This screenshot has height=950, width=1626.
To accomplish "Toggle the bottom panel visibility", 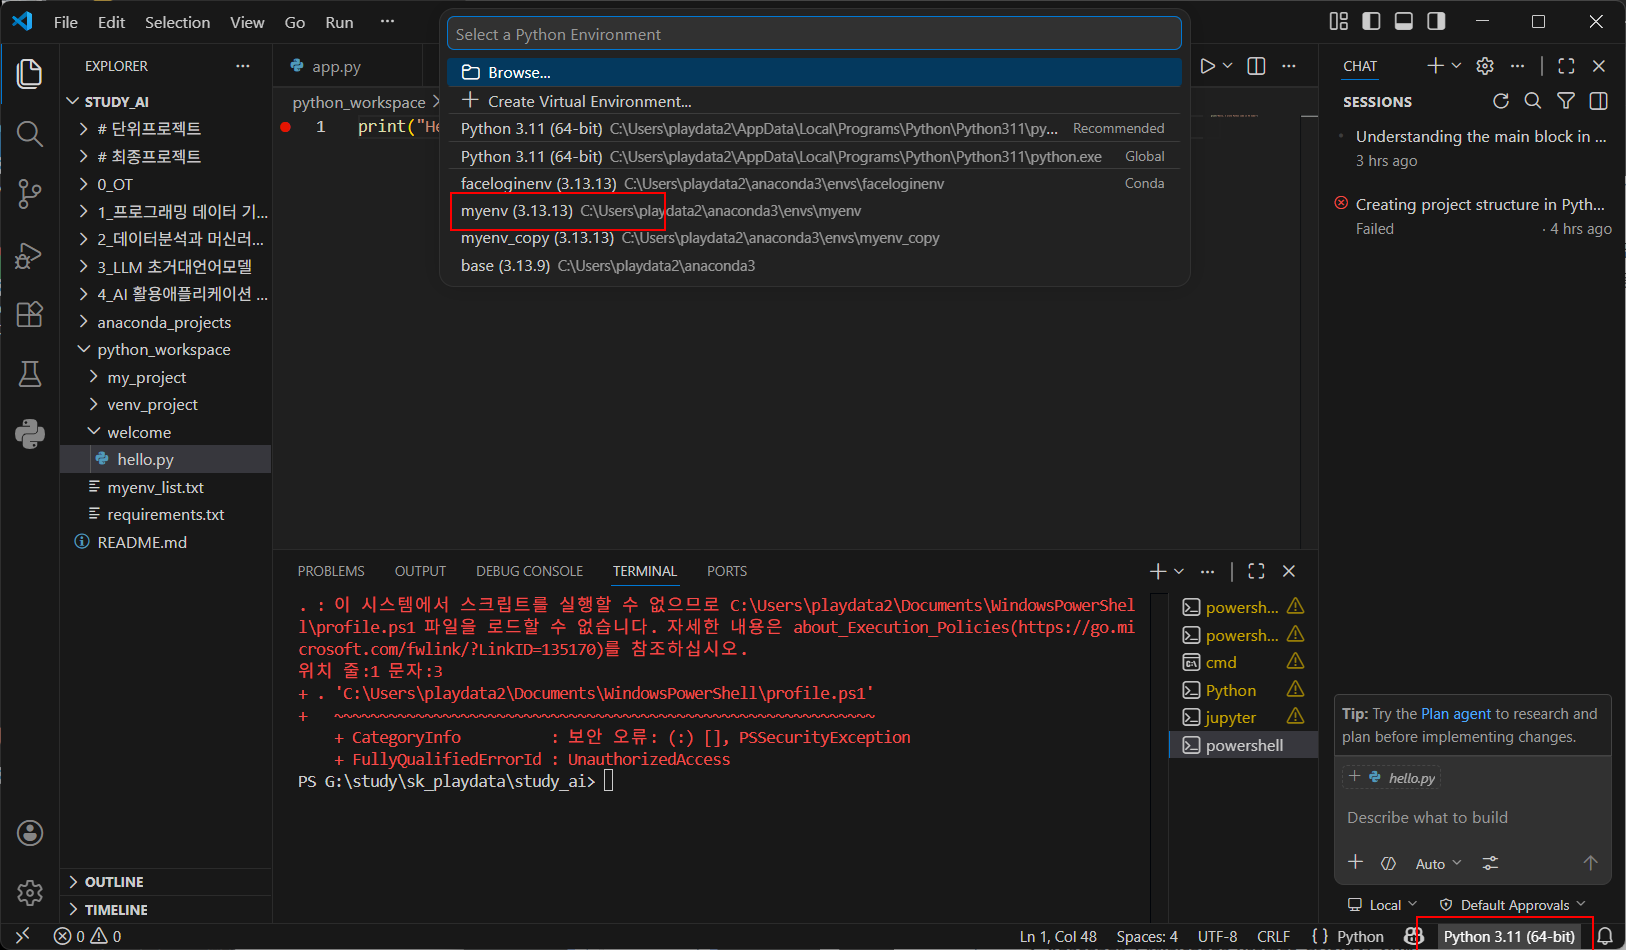I will coord(1404,21).
